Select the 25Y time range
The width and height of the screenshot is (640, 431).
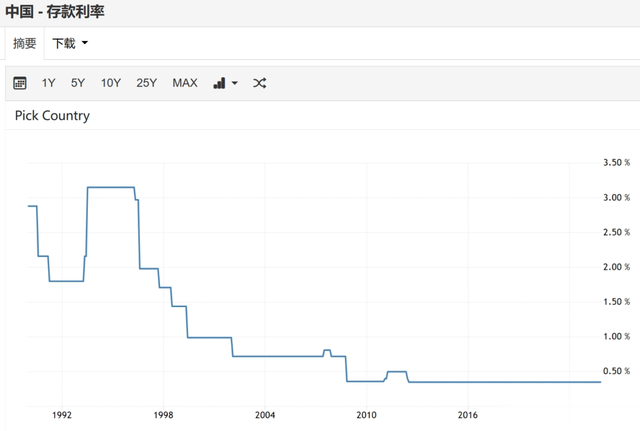147,83
